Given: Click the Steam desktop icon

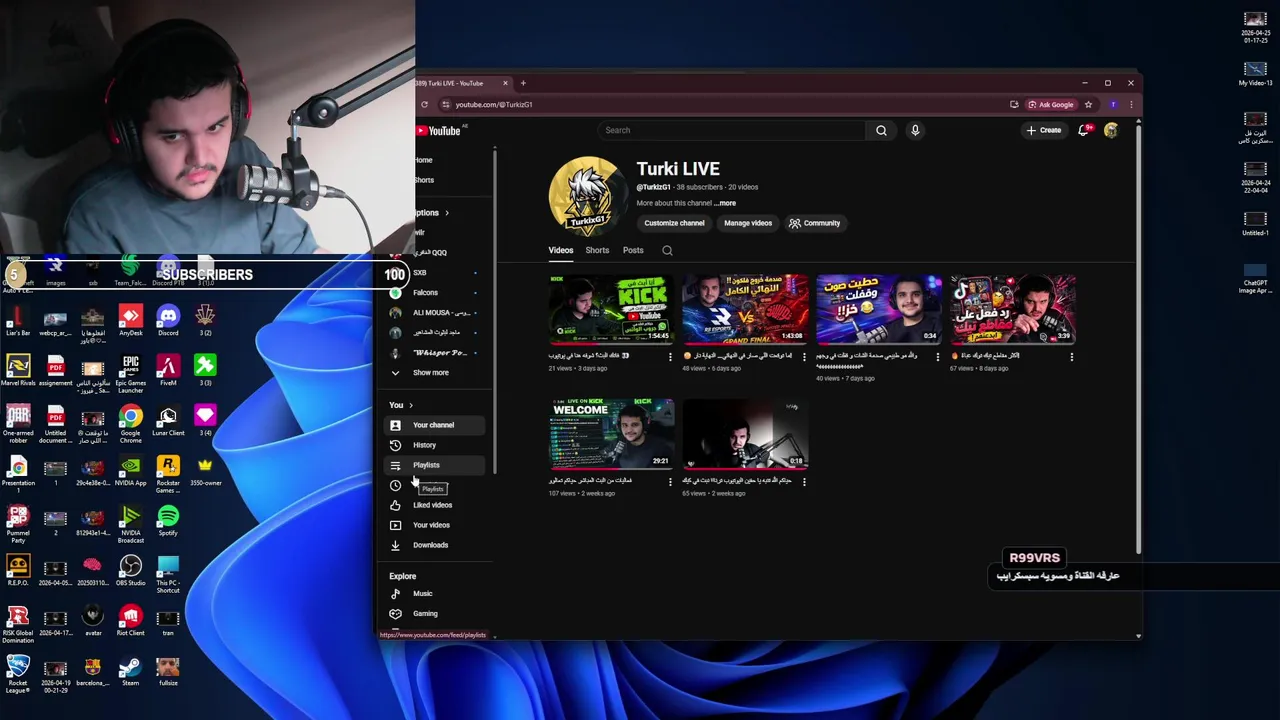Looking at the screenshot, I should coord(130,671).
